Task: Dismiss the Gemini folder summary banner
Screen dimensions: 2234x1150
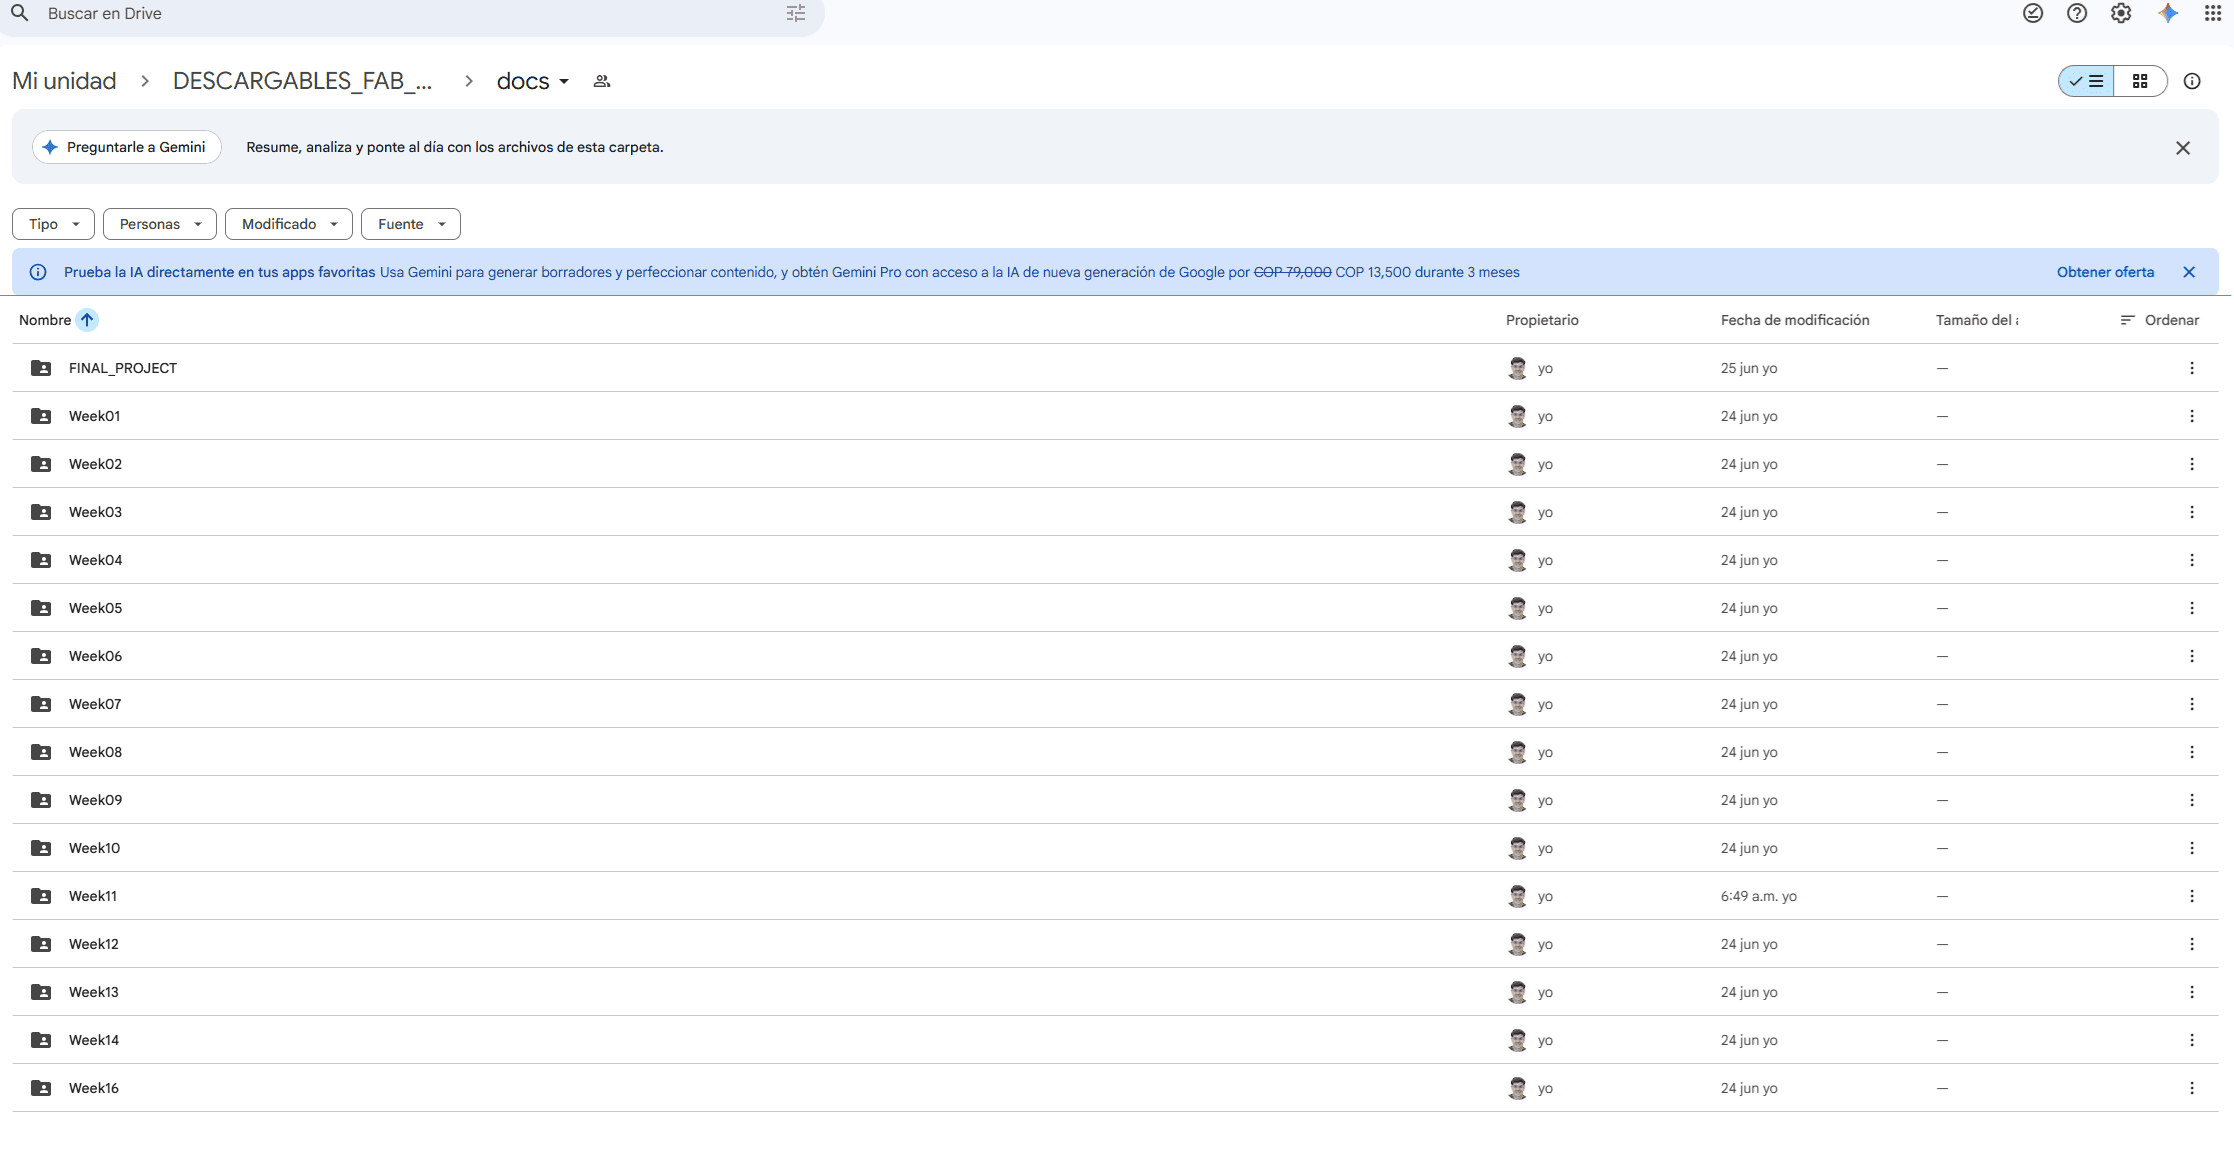Action: (x=2183, y=148)
